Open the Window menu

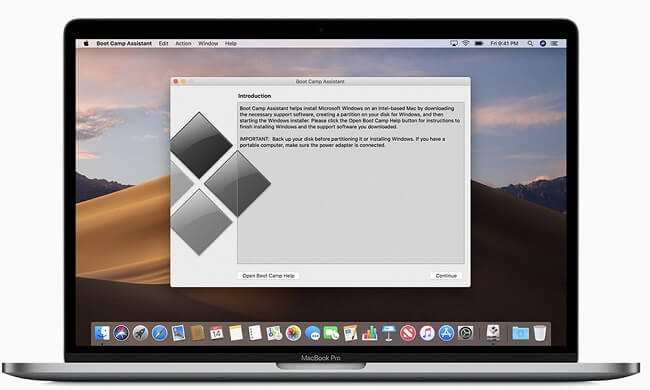click(x=208, y=43)
